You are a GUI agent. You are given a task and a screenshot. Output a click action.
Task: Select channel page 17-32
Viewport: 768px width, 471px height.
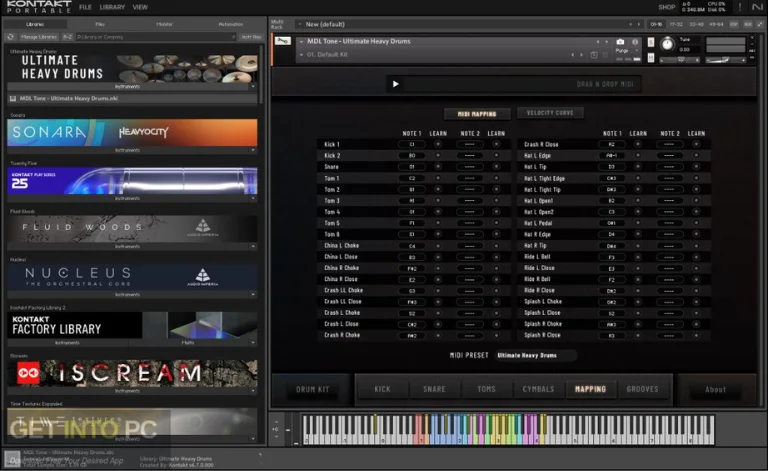676,24
